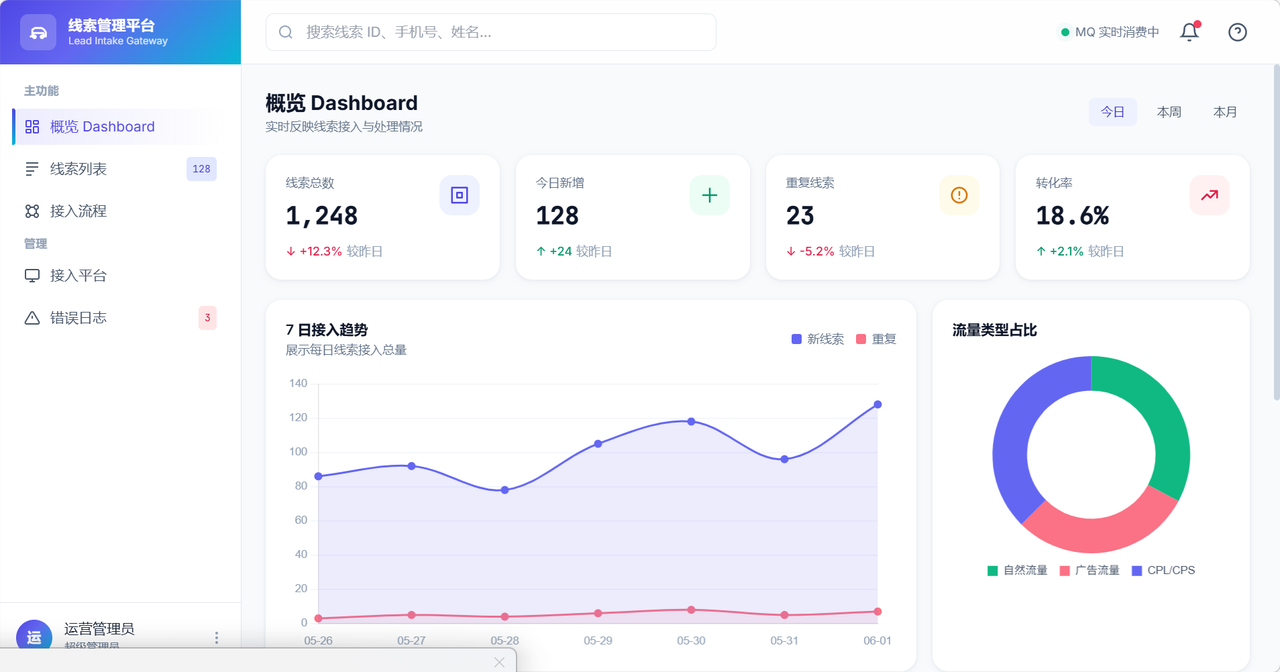The width and height of the screenshot is (1280, 672).
Task: Click the 7 日接入趋势 chart title
Action: coord(327,330)
